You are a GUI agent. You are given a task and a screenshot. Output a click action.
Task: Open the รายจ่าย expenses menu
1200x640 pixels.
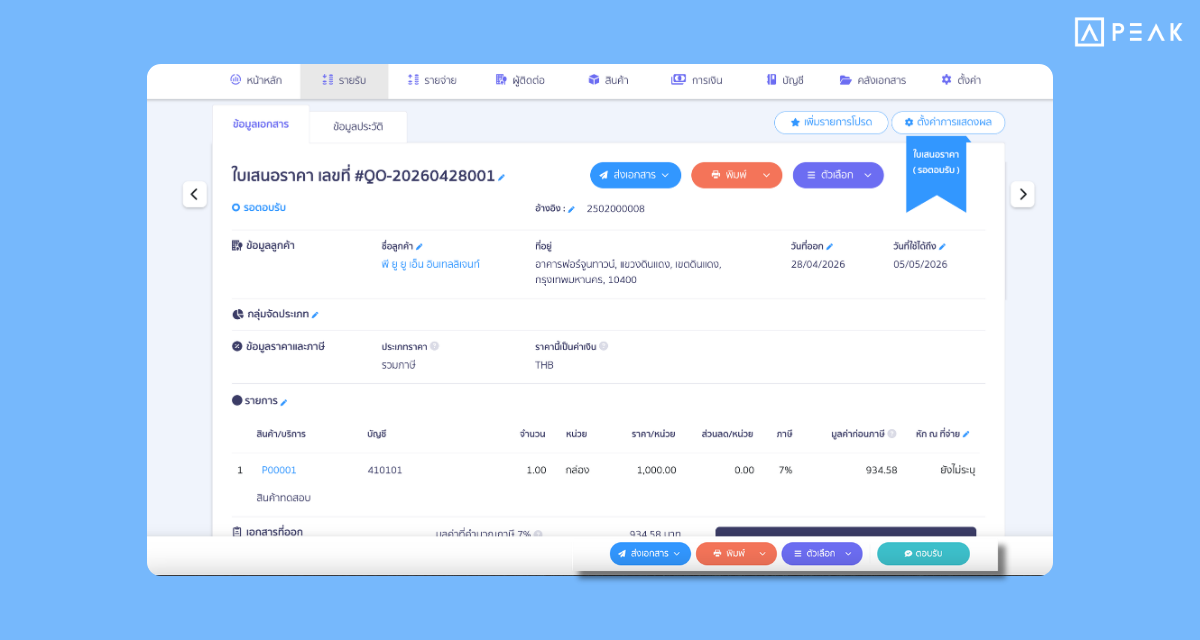click(x=432, y=80)
